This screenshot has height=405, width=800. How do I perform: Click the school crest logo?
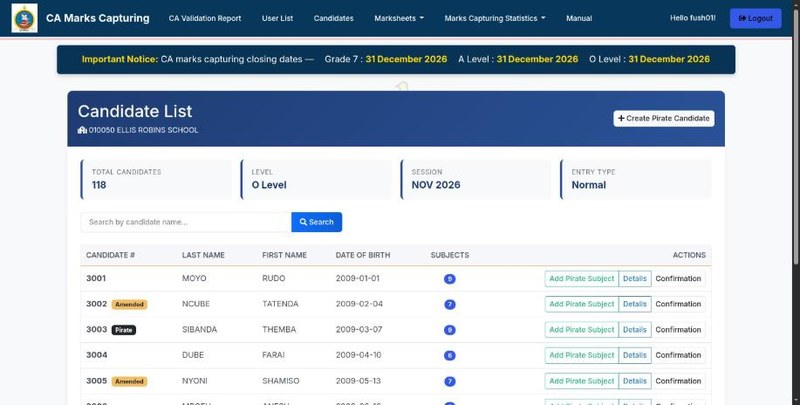24,18
